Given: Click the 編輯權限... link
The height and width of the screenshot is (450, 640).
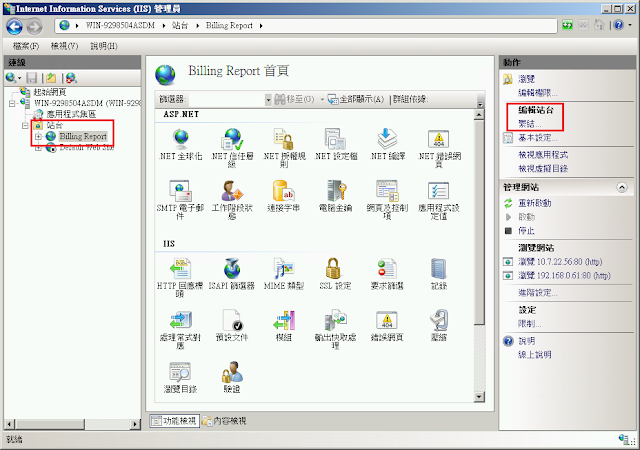Looking at the screenshot, I should 538,93.
